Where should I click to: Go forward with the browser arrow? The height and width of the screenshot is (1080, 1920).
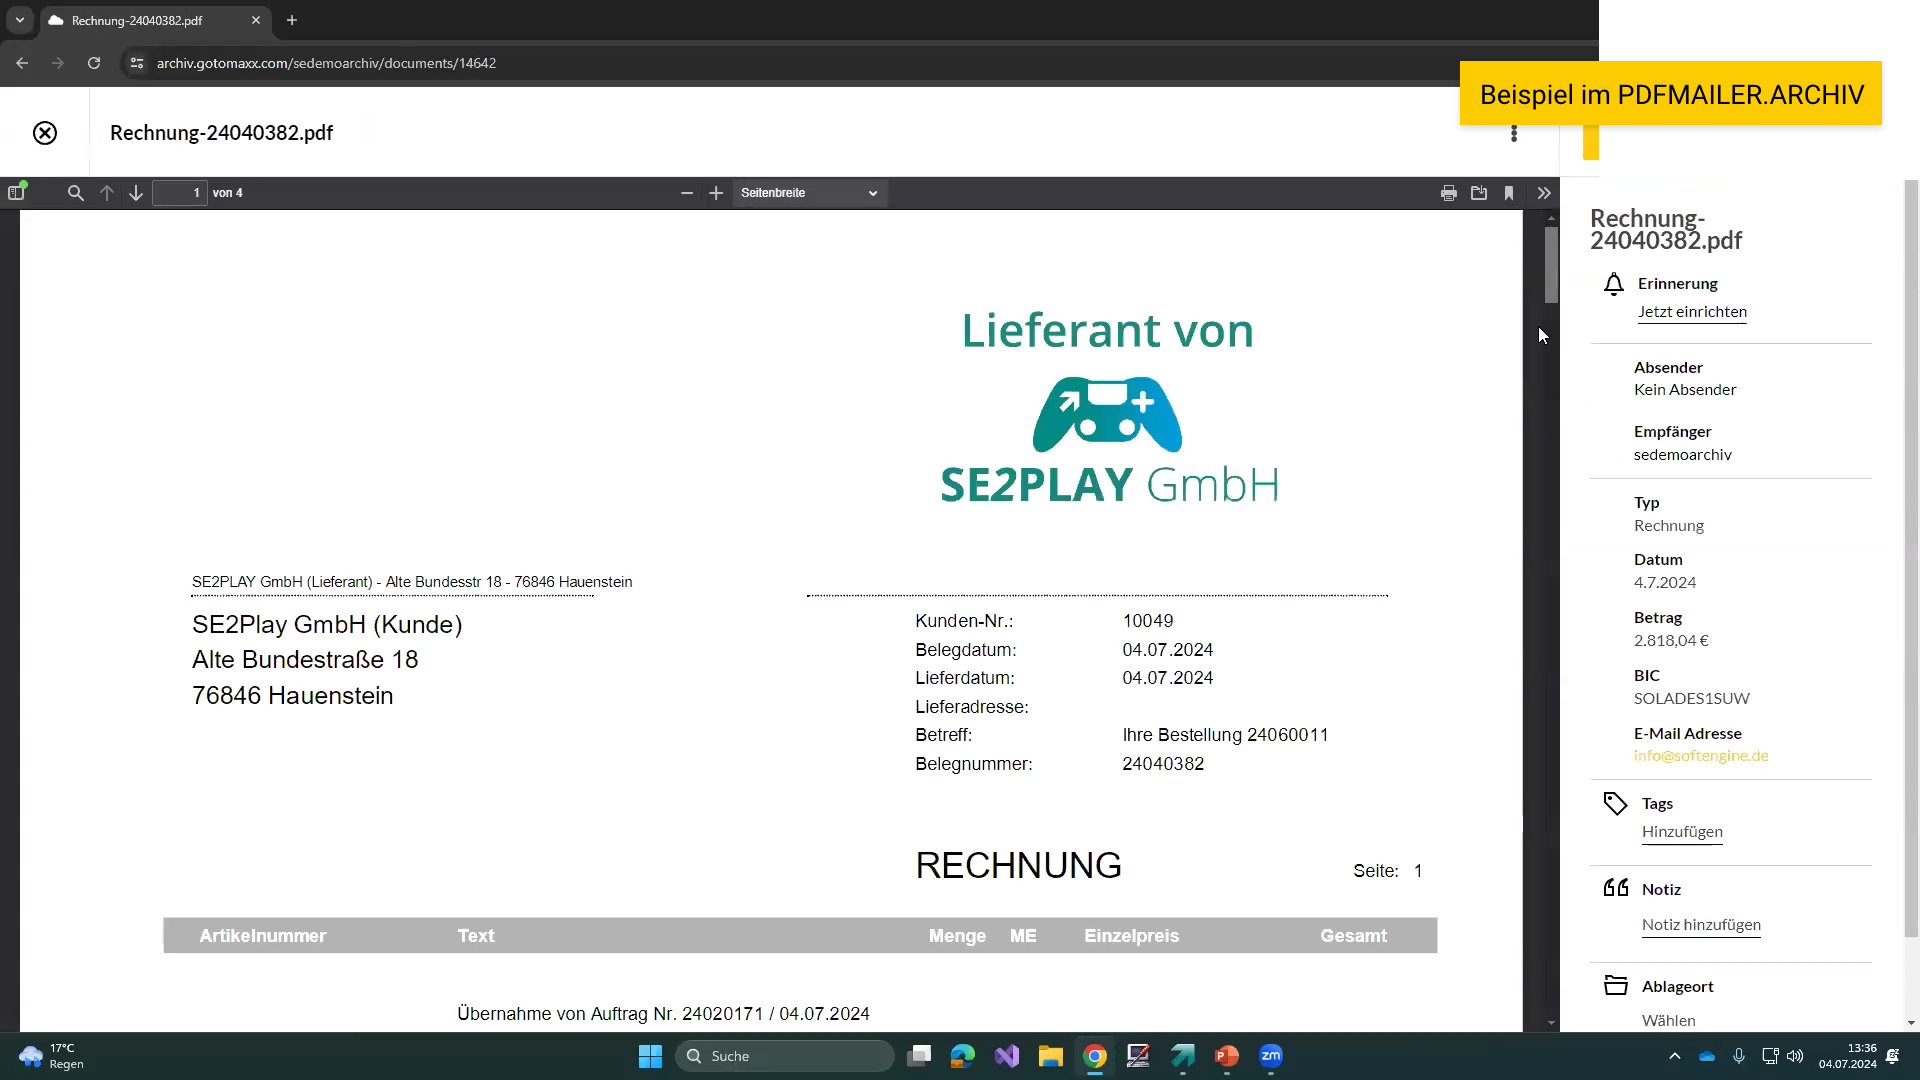click(x=58, y=63)
